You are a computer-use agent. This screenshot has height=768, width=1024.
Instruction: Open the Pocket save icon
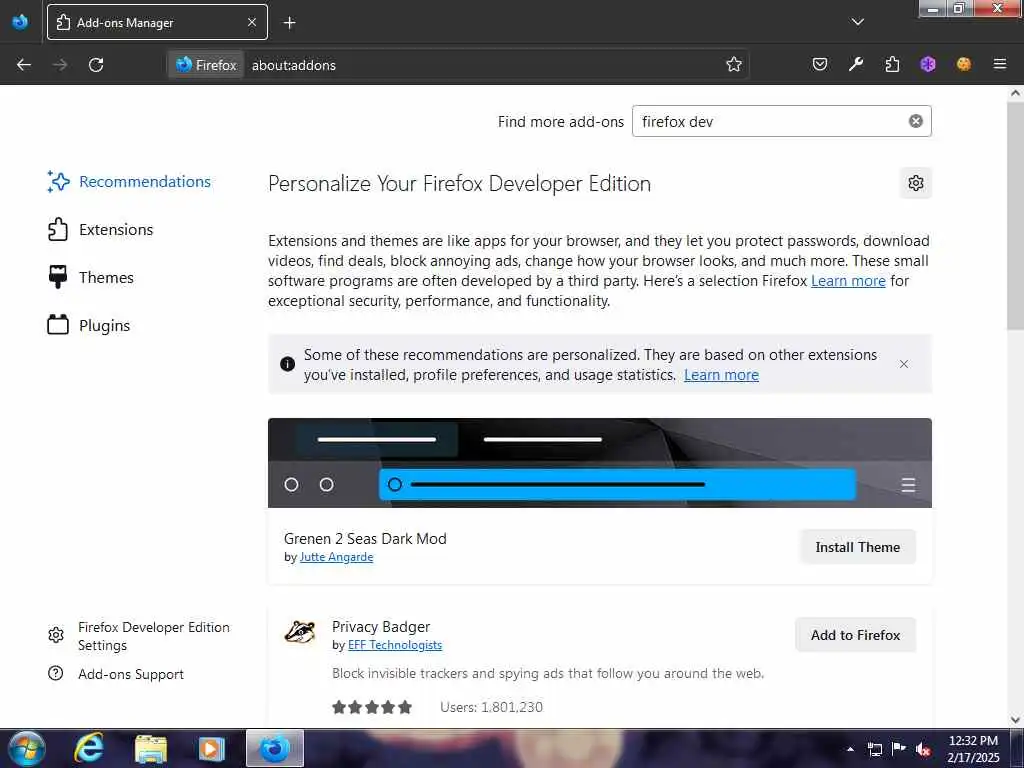(820, 64)
